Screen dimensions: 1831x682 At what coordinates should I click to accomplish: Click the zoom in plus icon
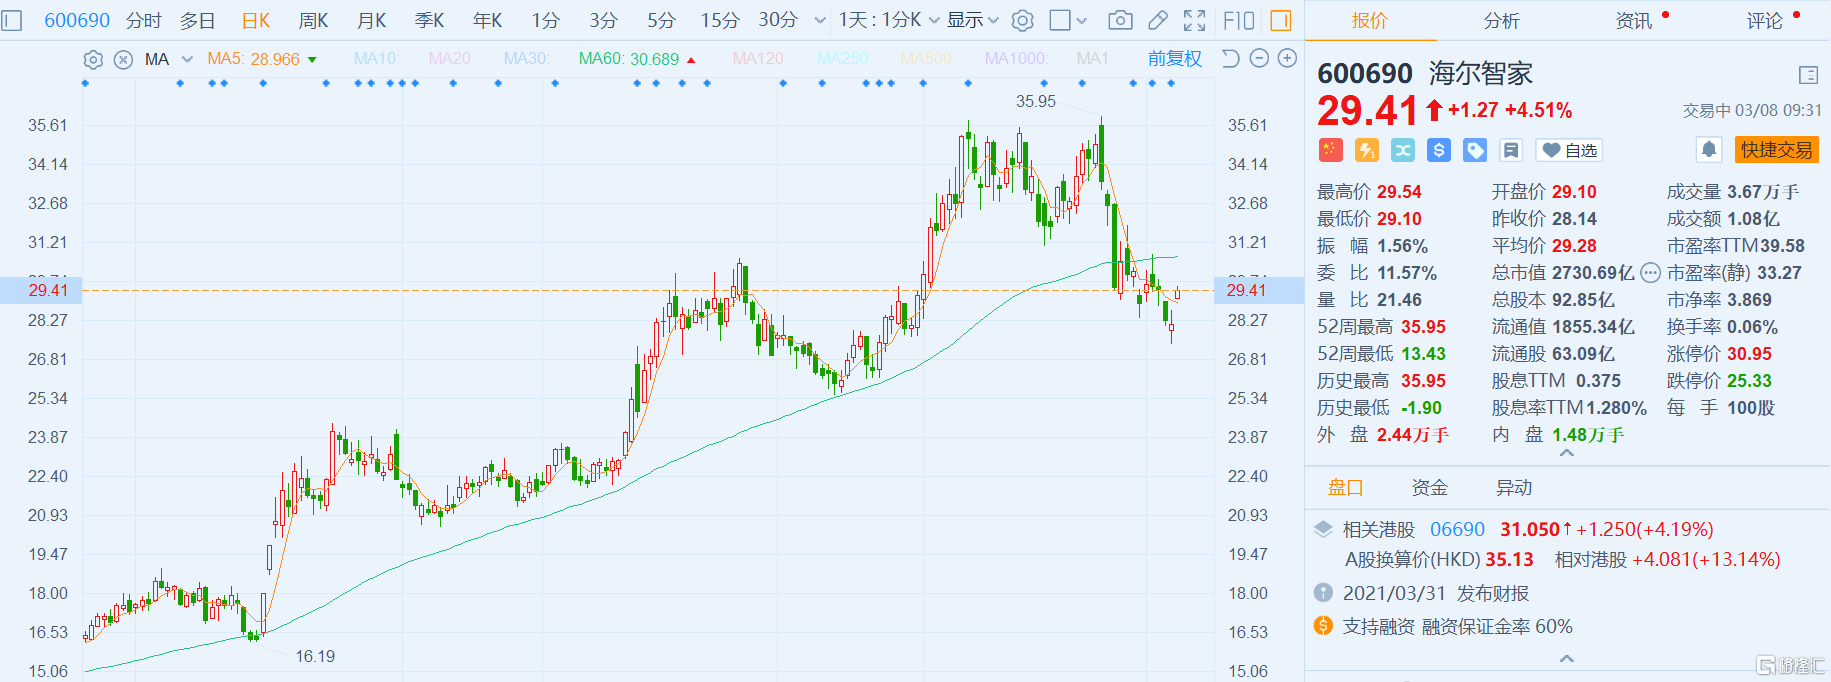point(1288,59)
